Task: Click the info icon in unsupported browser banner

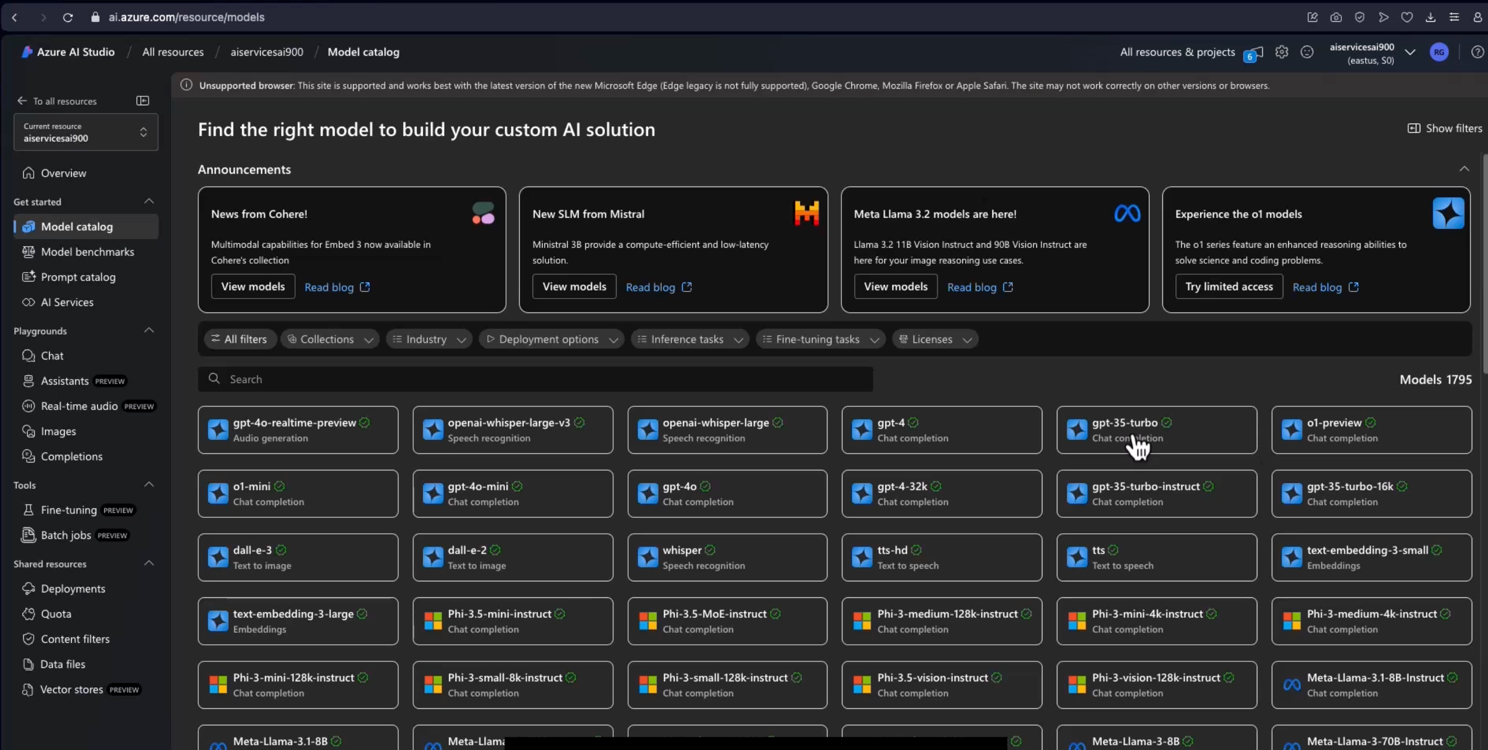Action: 186,85
